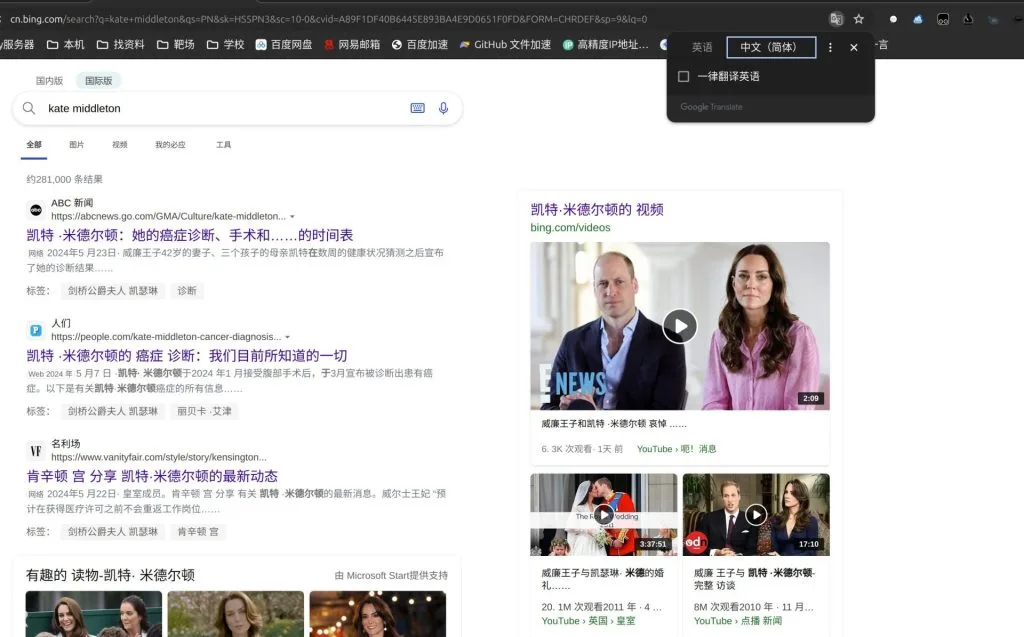Click the 由 Microsoft Start提供支持 label
The width and height of the screenshot is (1024, 637).
tap(391, 576)
